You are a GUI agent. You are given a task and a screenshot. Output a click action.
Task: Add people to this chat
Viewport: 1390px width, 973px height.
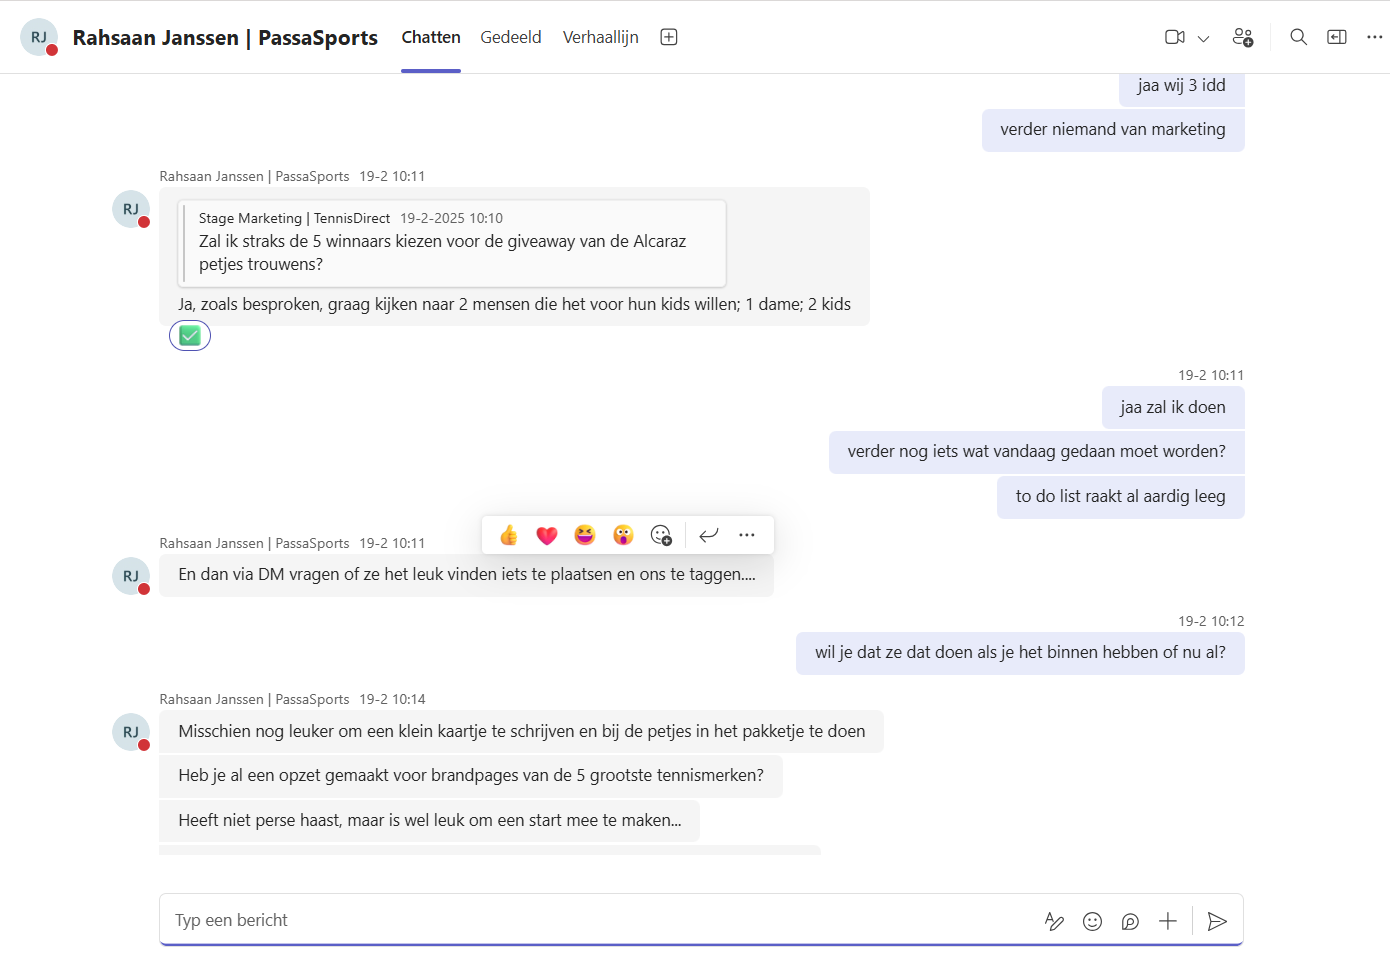pyautogui.click(x=1242, y=37)
